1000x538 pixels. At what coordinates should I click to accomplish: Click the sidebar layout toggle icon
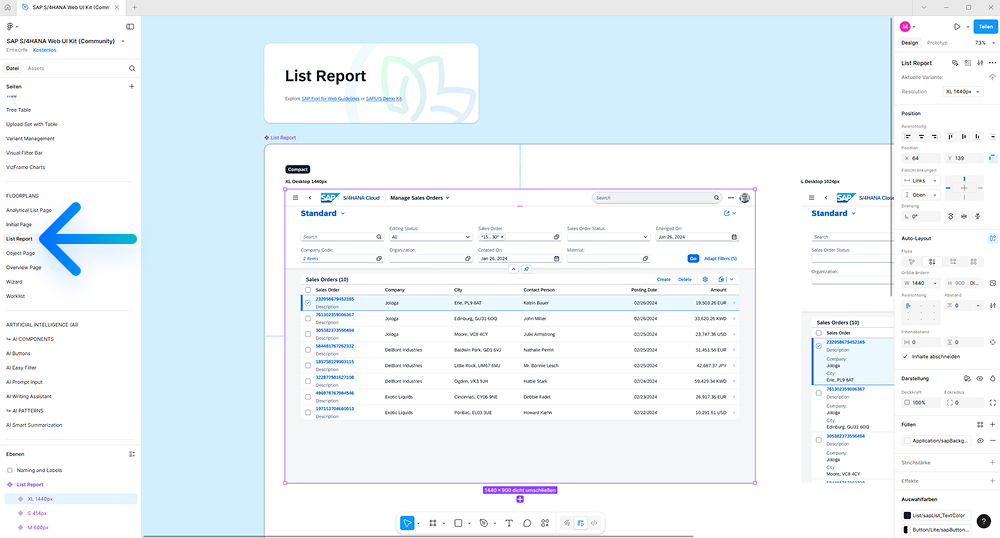pyautogui.click(x=130, y=27)
